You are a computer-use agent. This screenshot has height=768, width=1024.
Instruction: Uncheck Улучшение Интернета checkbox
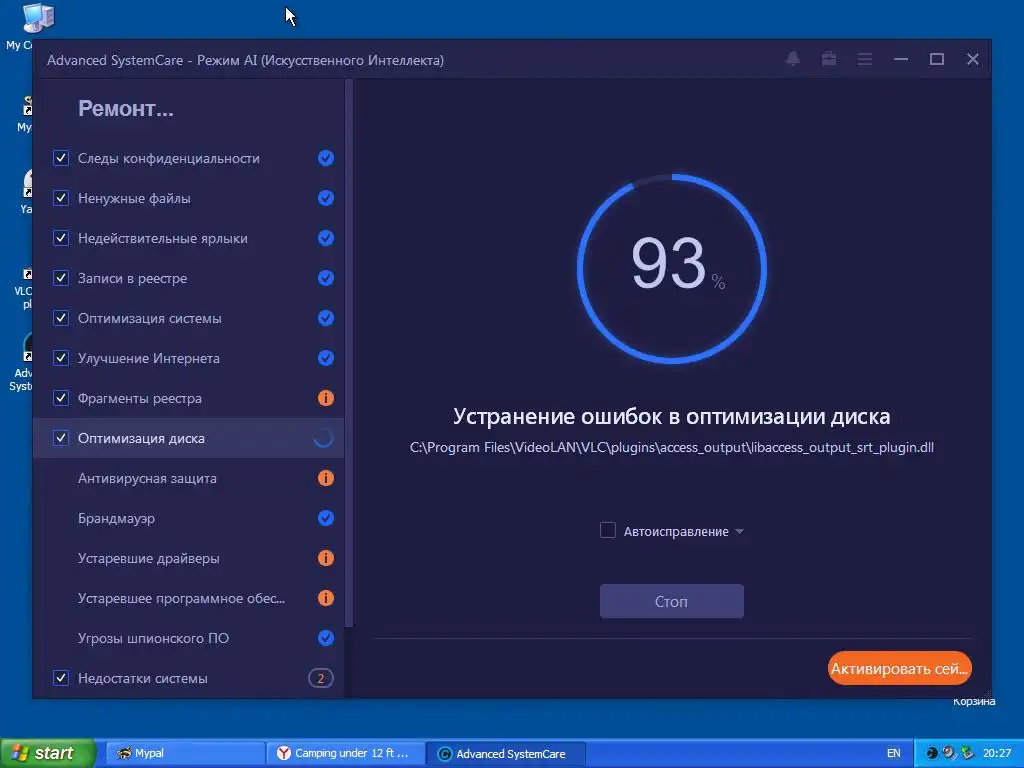click(x=61, y=358)
